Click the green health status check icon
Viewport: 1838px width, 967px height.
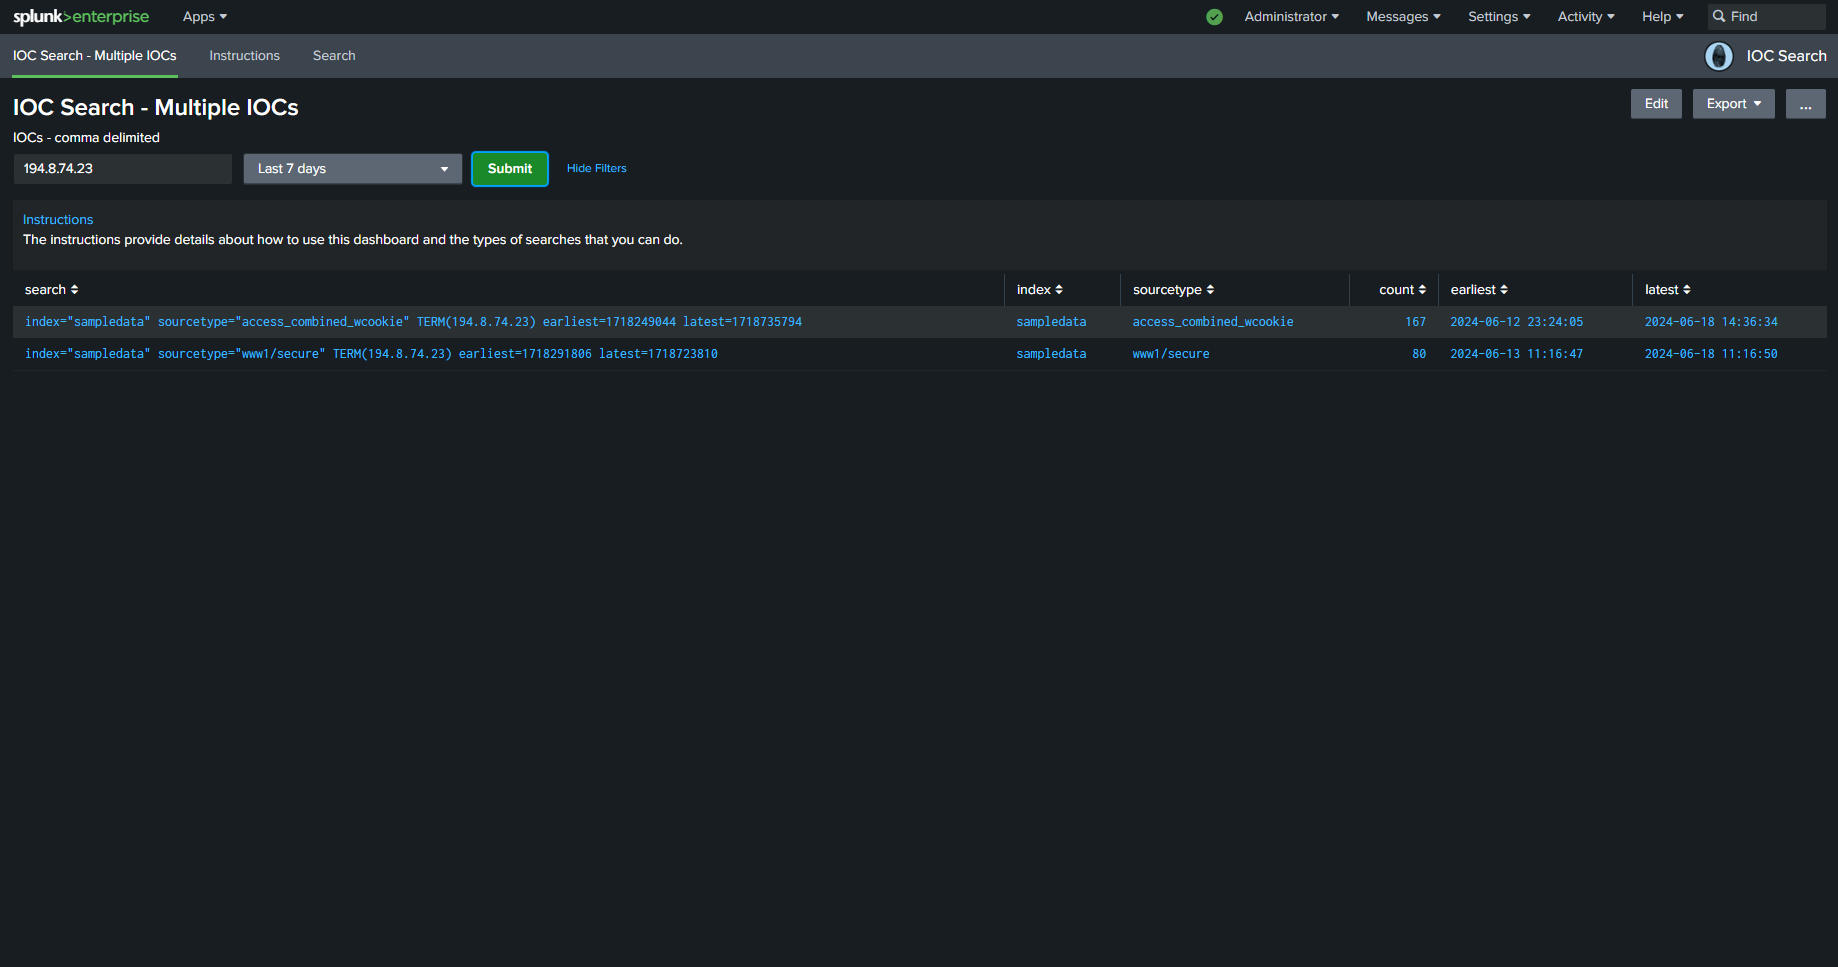coord(1214,17)
